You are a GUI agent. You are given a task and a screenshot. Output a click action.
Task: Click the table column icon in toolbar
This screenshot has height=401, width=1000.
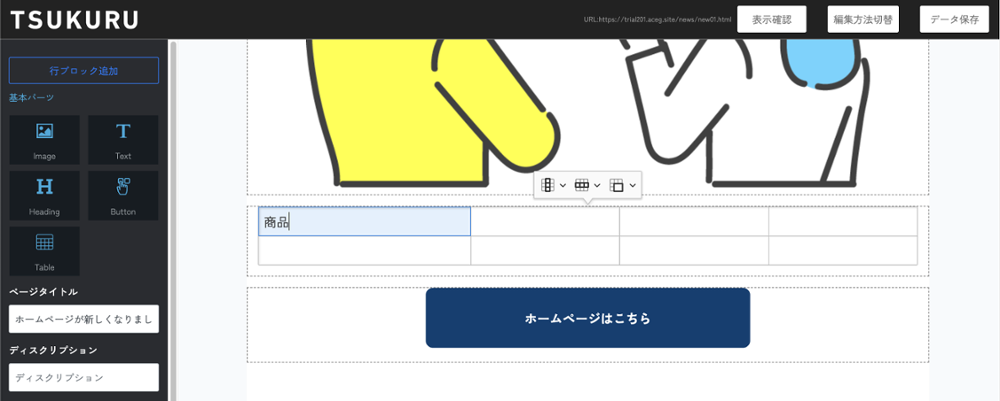point(548,185)
